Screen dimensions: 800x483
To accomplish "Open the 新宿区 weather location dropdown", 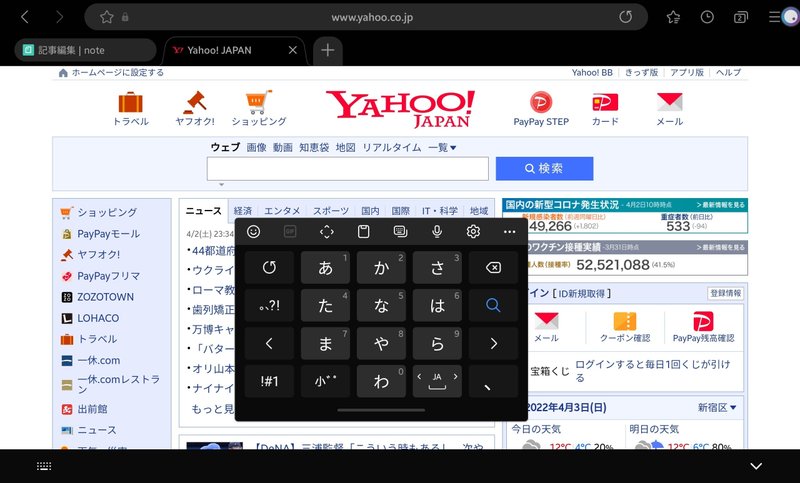I will [x=717, y=408].
